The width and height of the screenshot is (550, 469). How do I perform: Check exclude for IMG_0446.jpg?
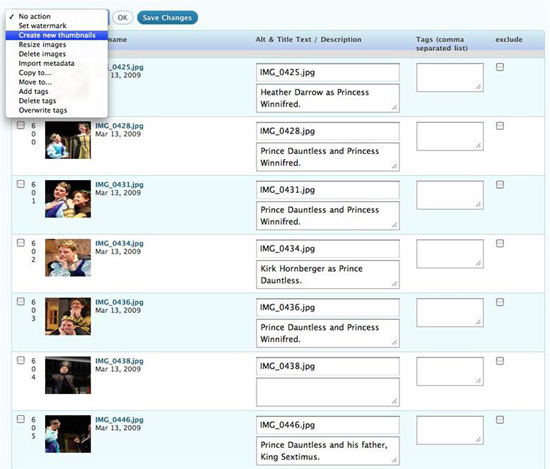tap(500, 420)
